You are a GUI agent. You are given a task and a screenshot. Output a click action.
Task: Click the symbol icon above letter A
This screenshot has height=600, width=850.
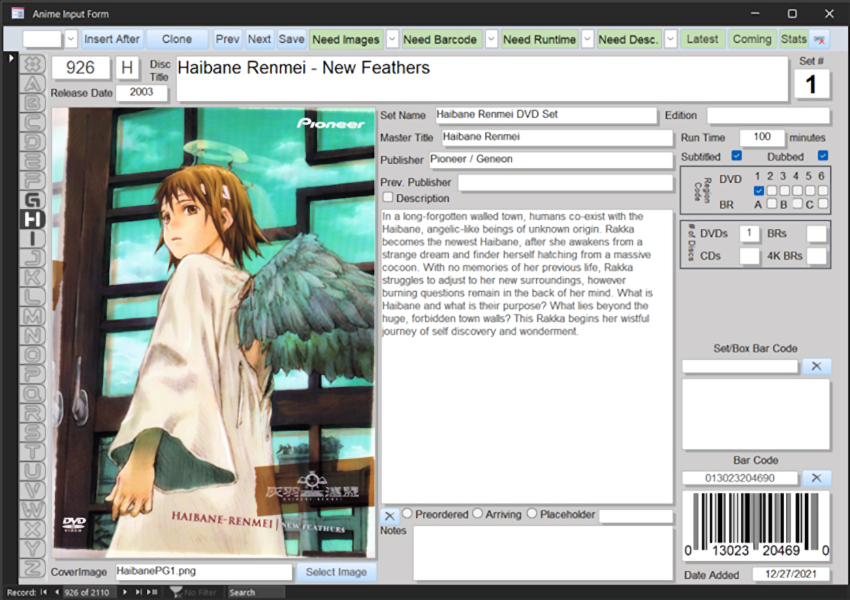pyautogui.click(x=33, y=64)
